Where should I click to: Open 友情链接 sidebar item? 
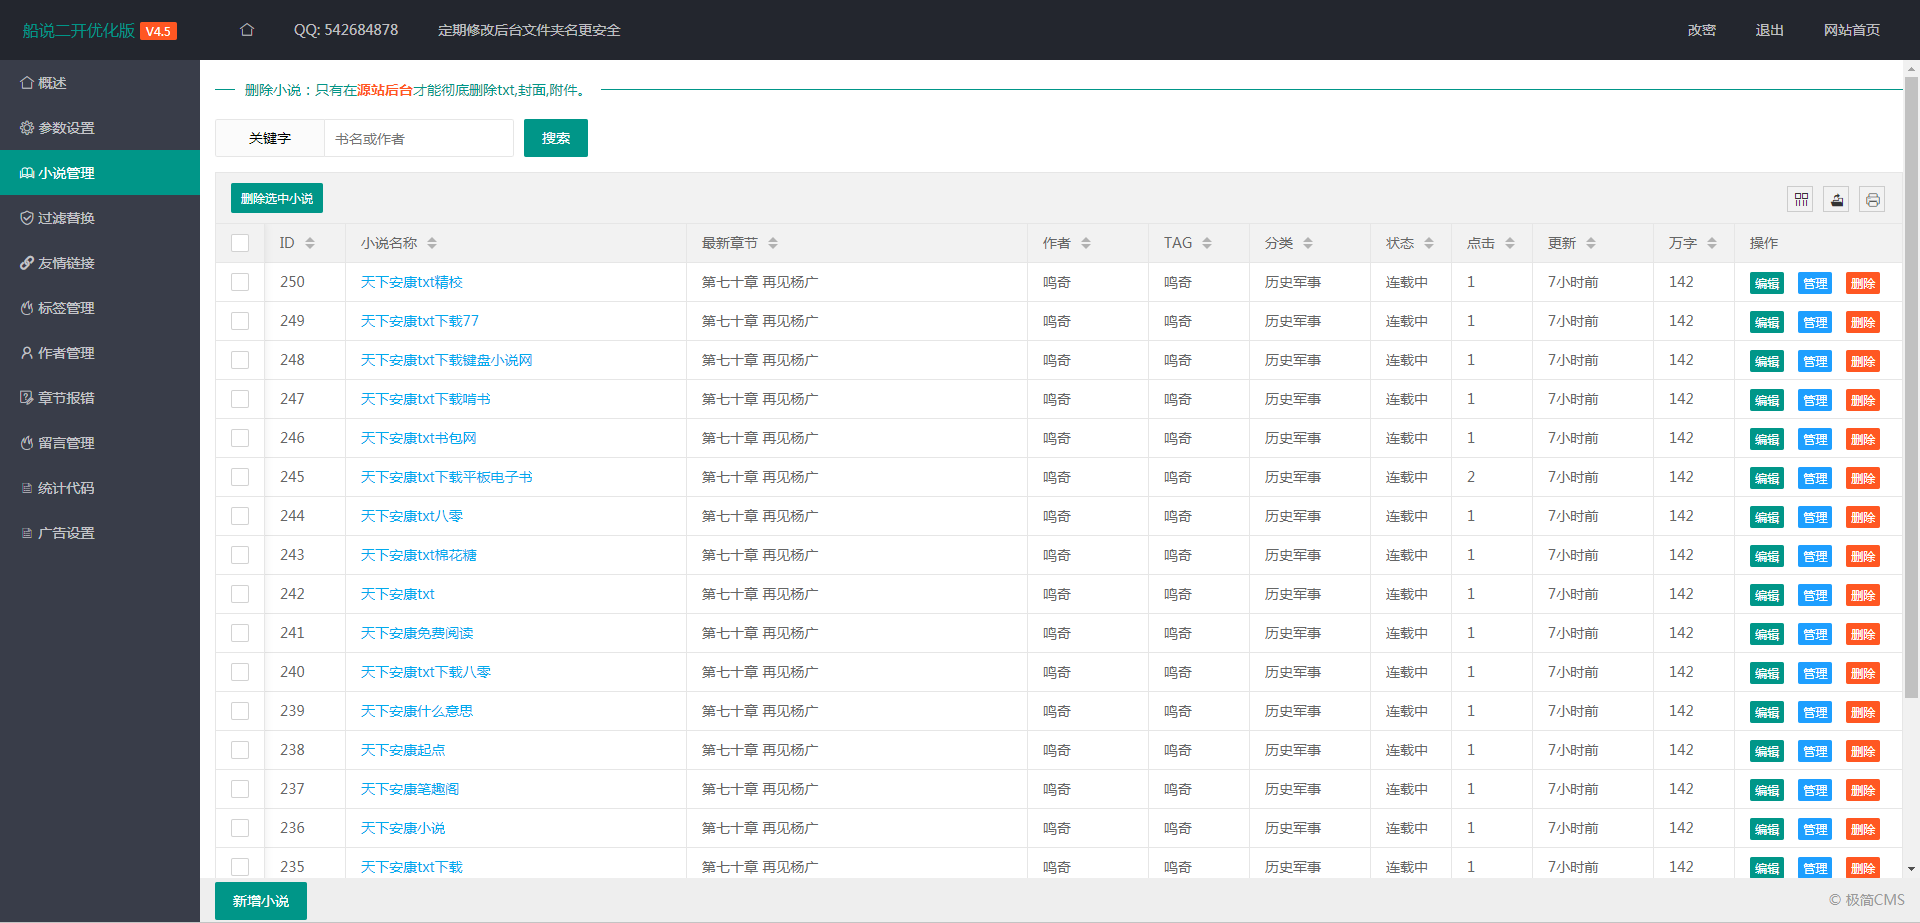(100, 263)
